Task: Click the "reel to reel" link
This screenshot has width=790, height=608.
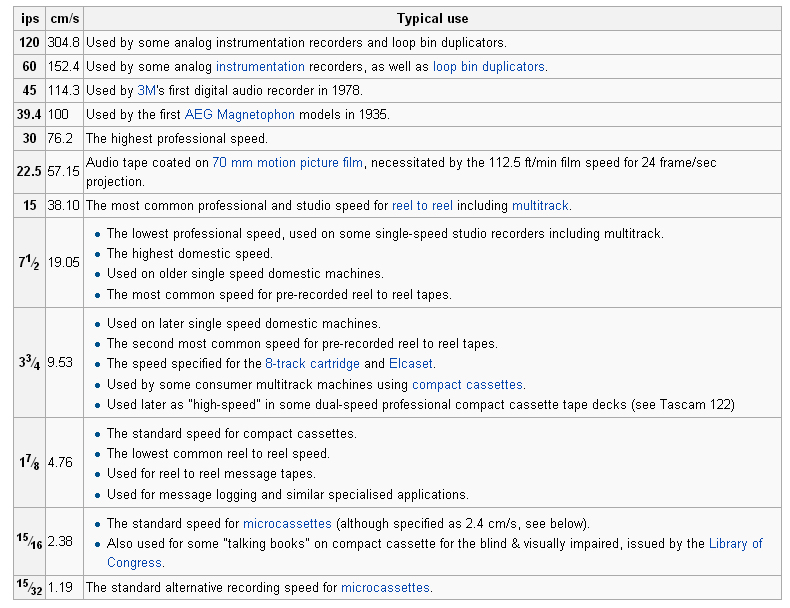Action: pos(422,206)
